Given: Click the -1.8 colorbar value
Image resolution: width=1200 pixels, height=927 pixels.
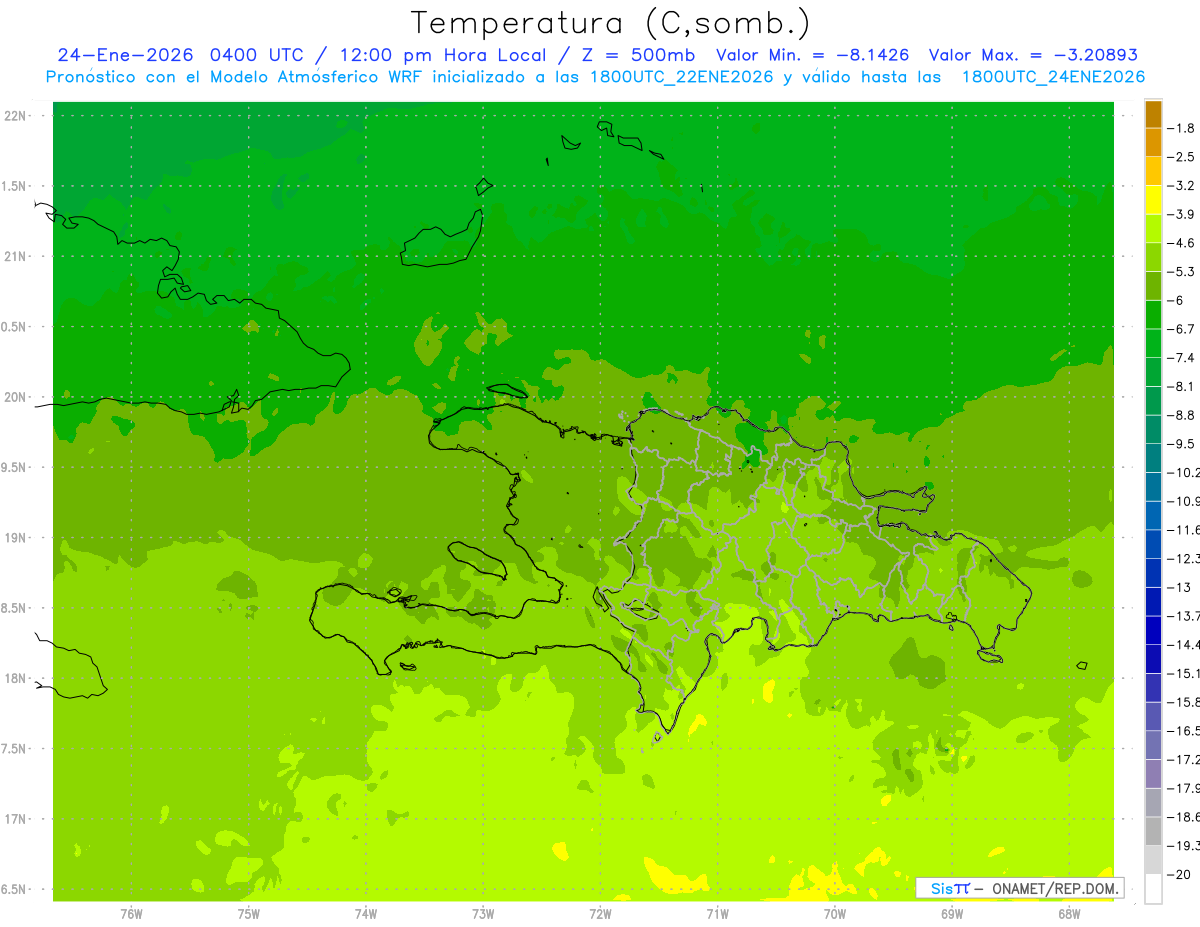Looking at the screenshot, I should click(1181, 128).
